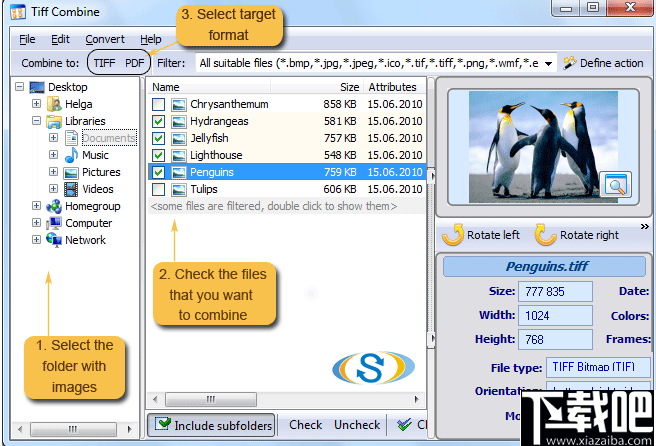Uncheck the Penguins checkbox

click(159, 172)
